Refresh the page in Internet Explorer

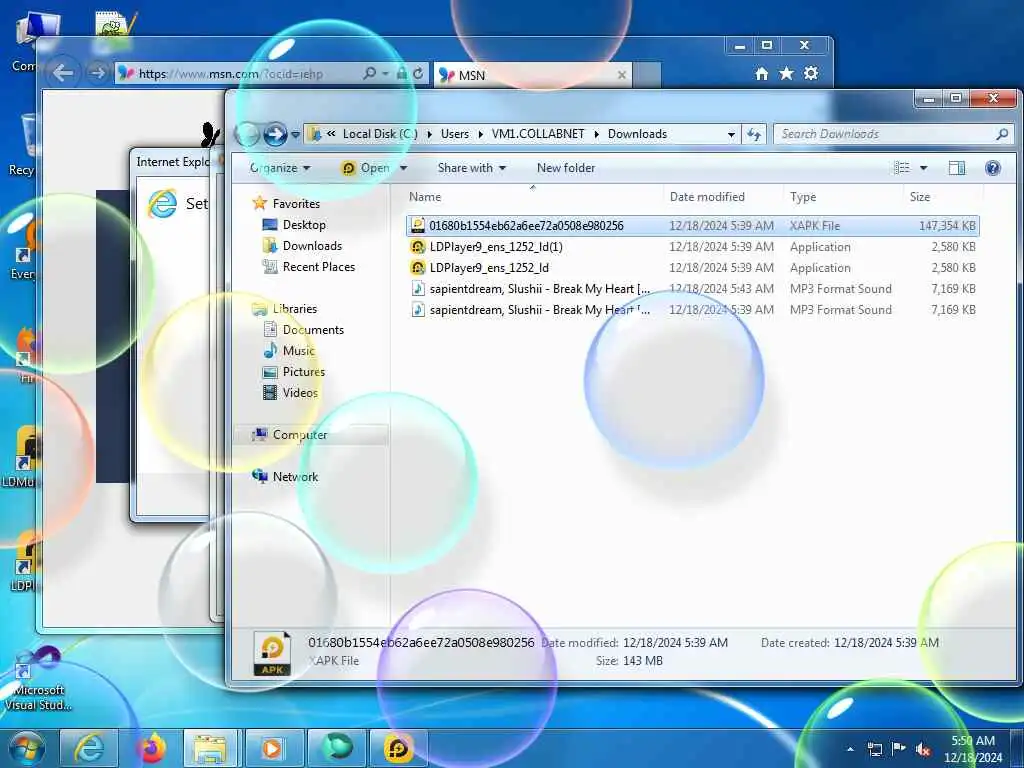point(419,74)
